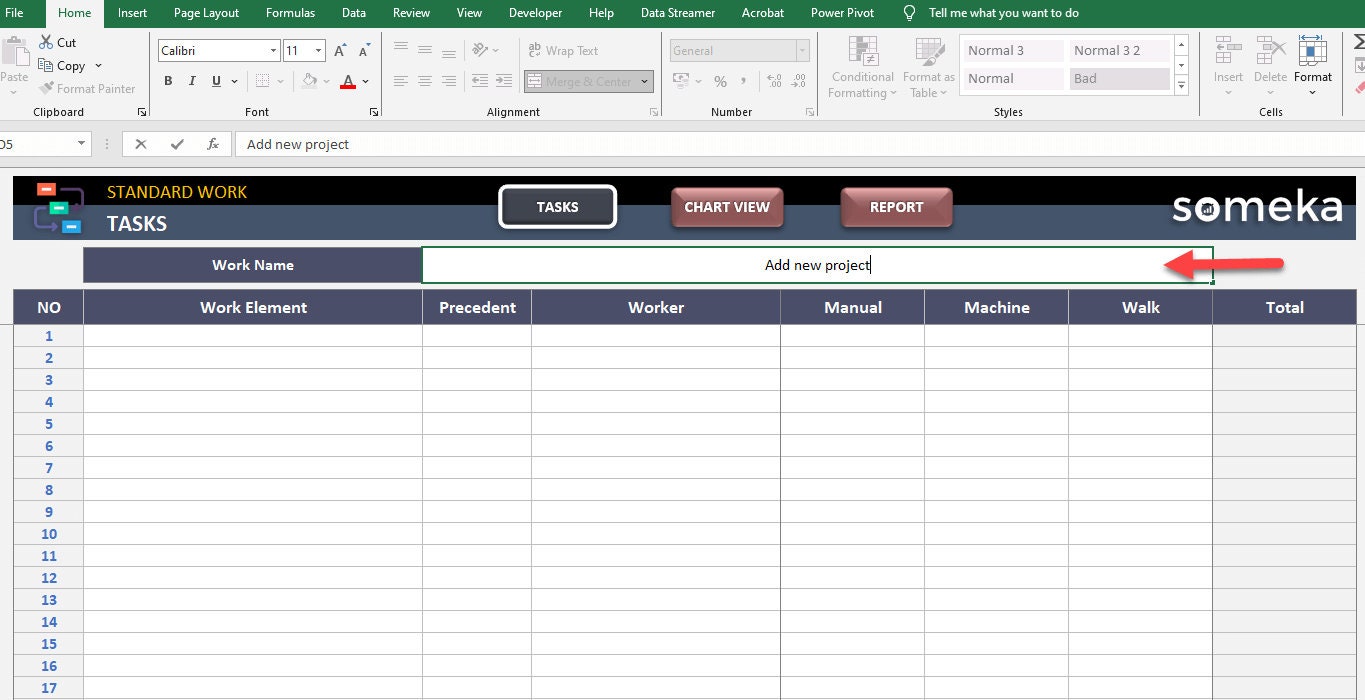Click the Accounting Number Format icon
This screenshot has width=1365, height=700.
coord(681,81)
